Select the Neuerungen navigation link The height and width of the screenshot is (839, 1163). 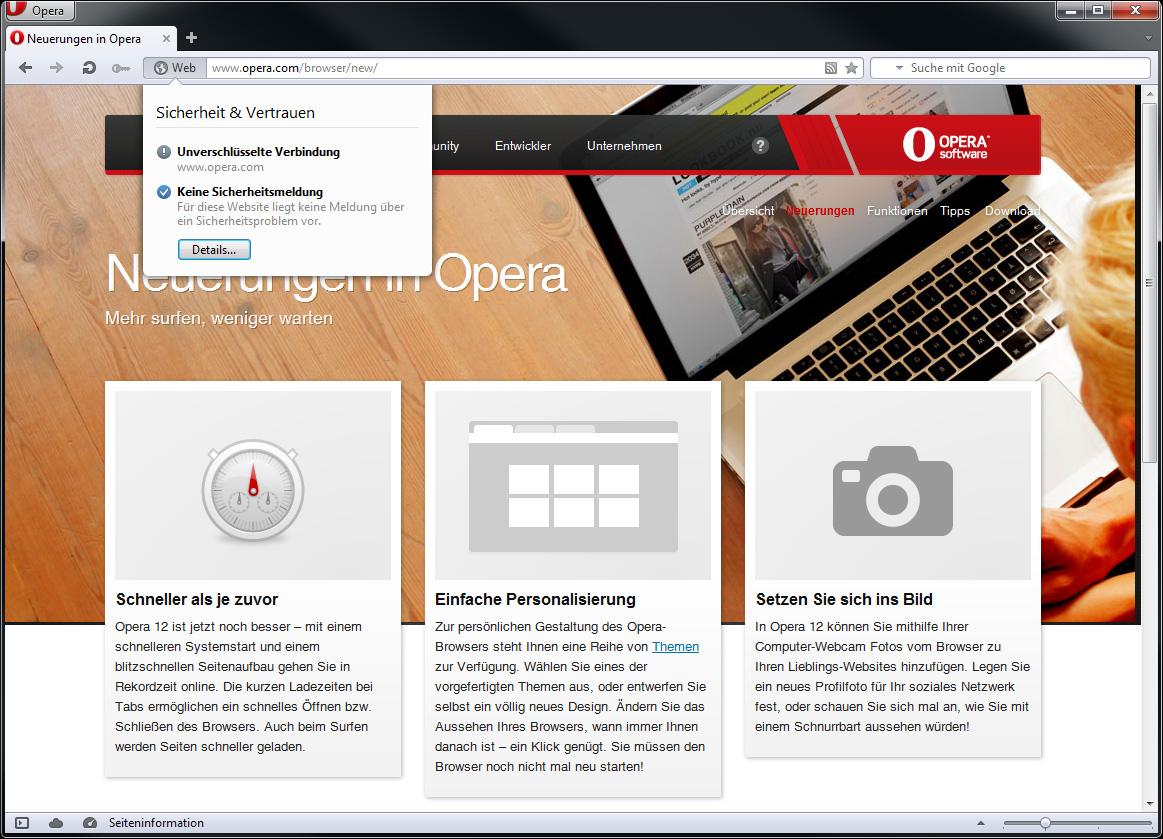point(820,211)
